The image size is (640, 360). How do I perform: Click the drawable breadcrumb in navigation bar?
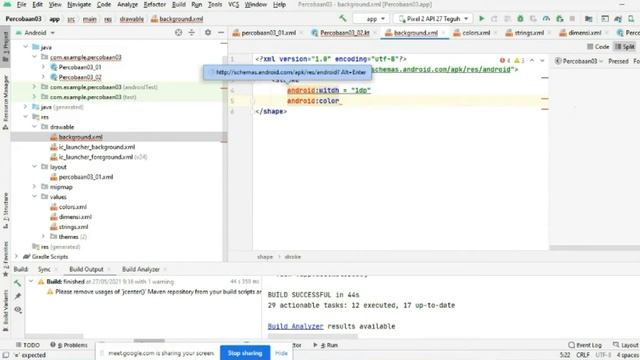tap(131, 19)
